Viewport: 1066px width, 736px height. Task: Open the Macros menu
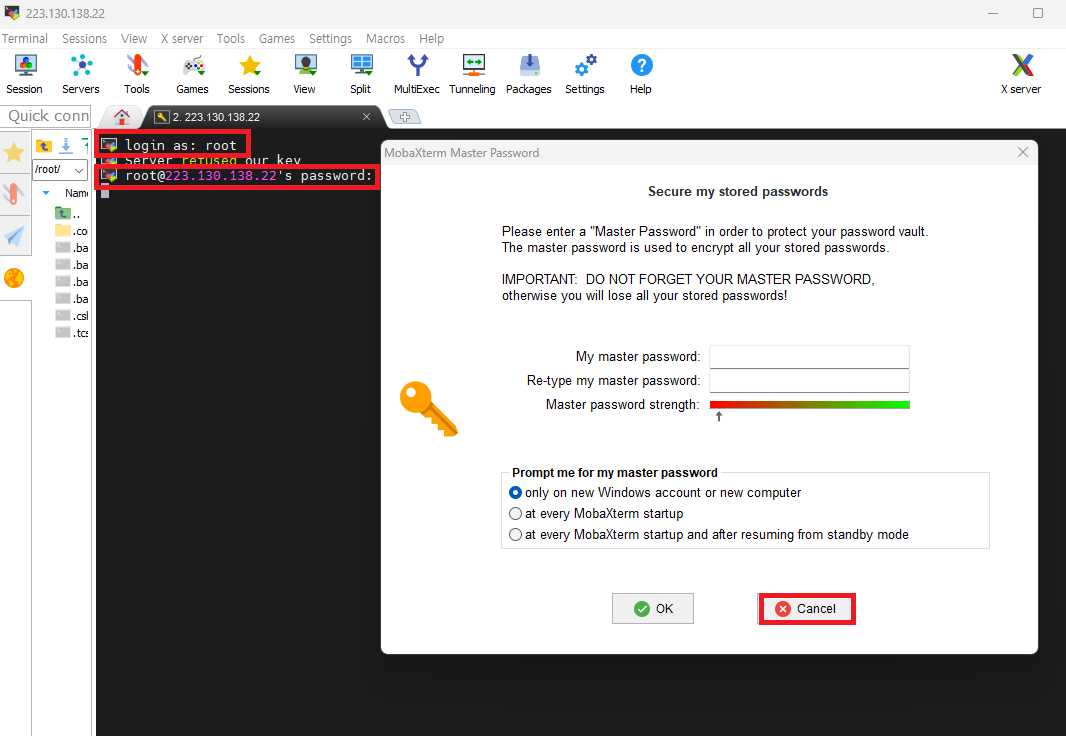[385, 39]
